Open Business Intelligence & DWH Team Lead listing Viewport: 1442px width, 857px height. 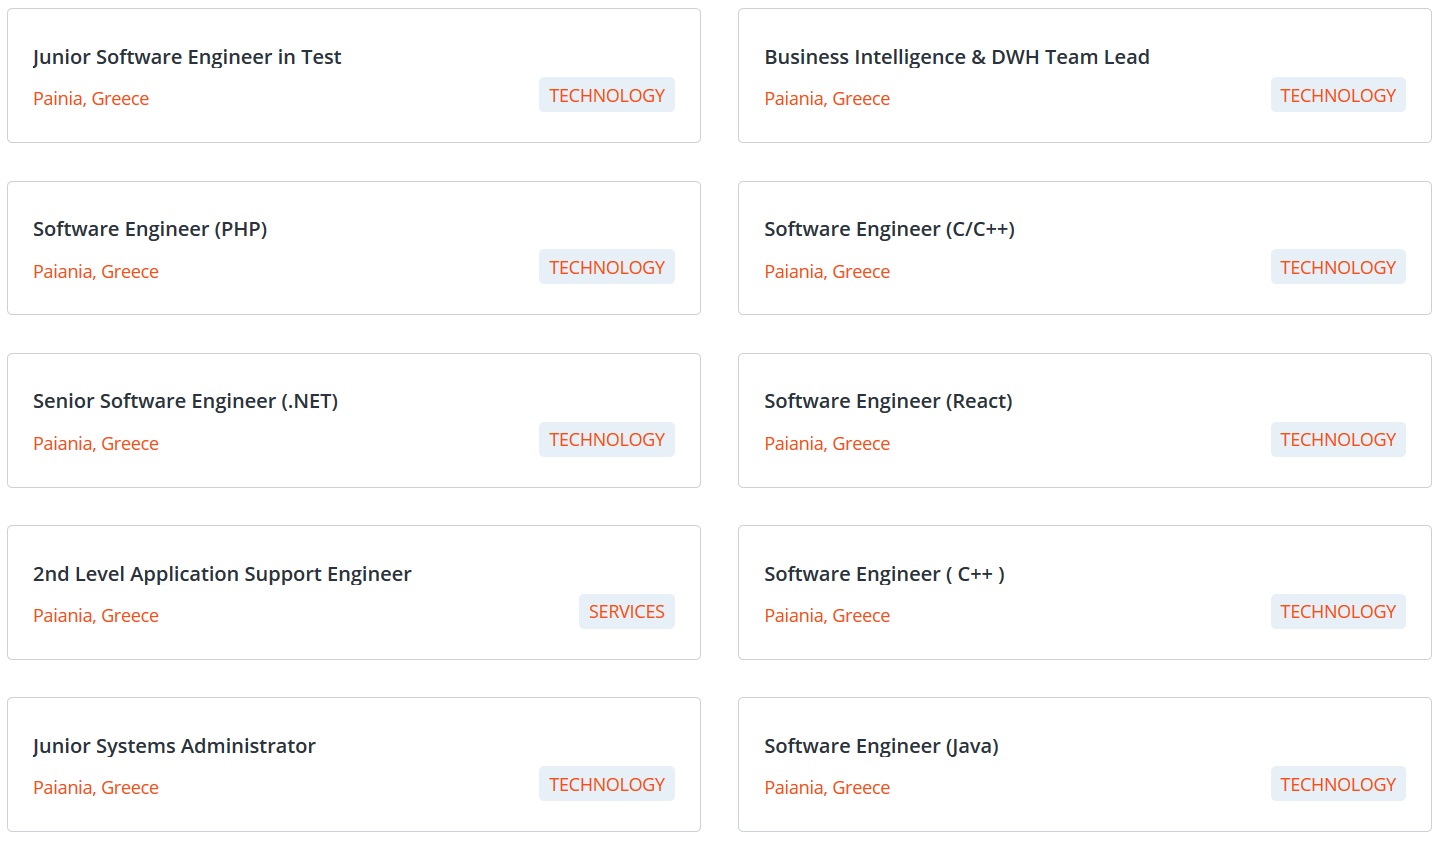[957, 57]
